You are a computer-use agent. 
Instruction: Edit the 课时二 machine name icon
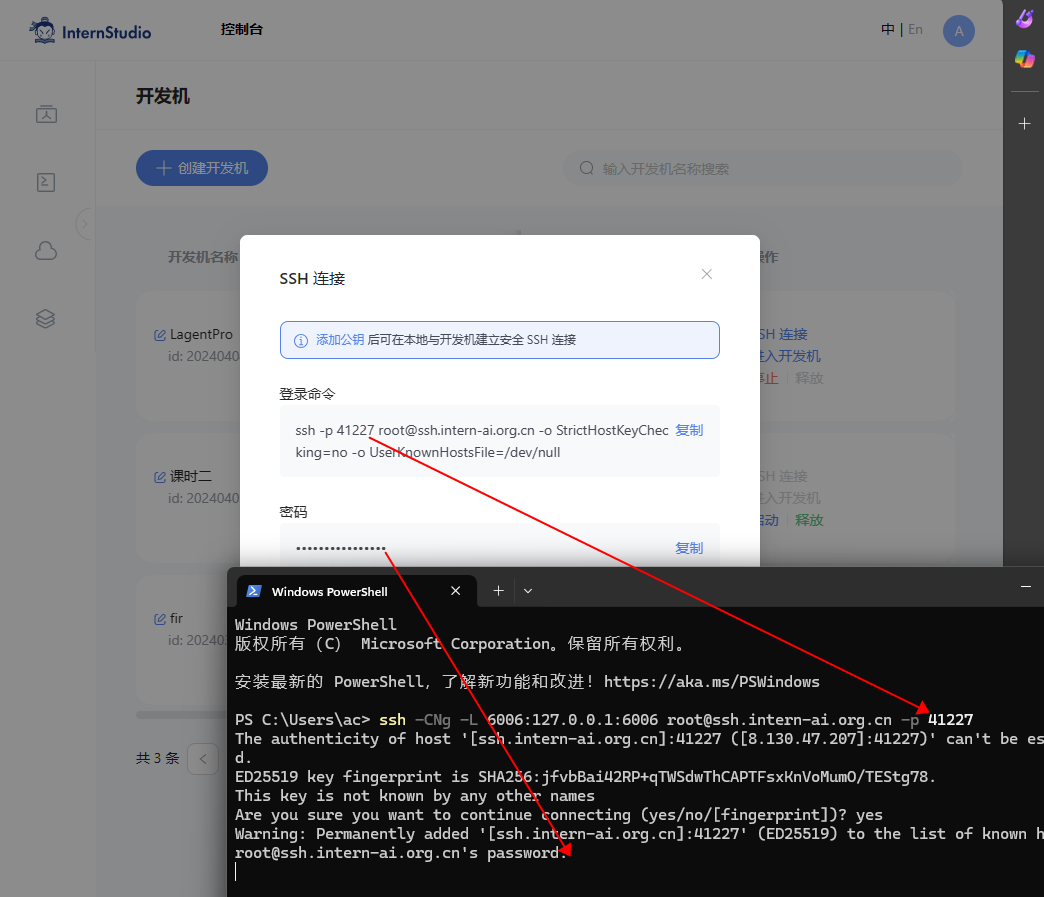[x=160, y=477]
